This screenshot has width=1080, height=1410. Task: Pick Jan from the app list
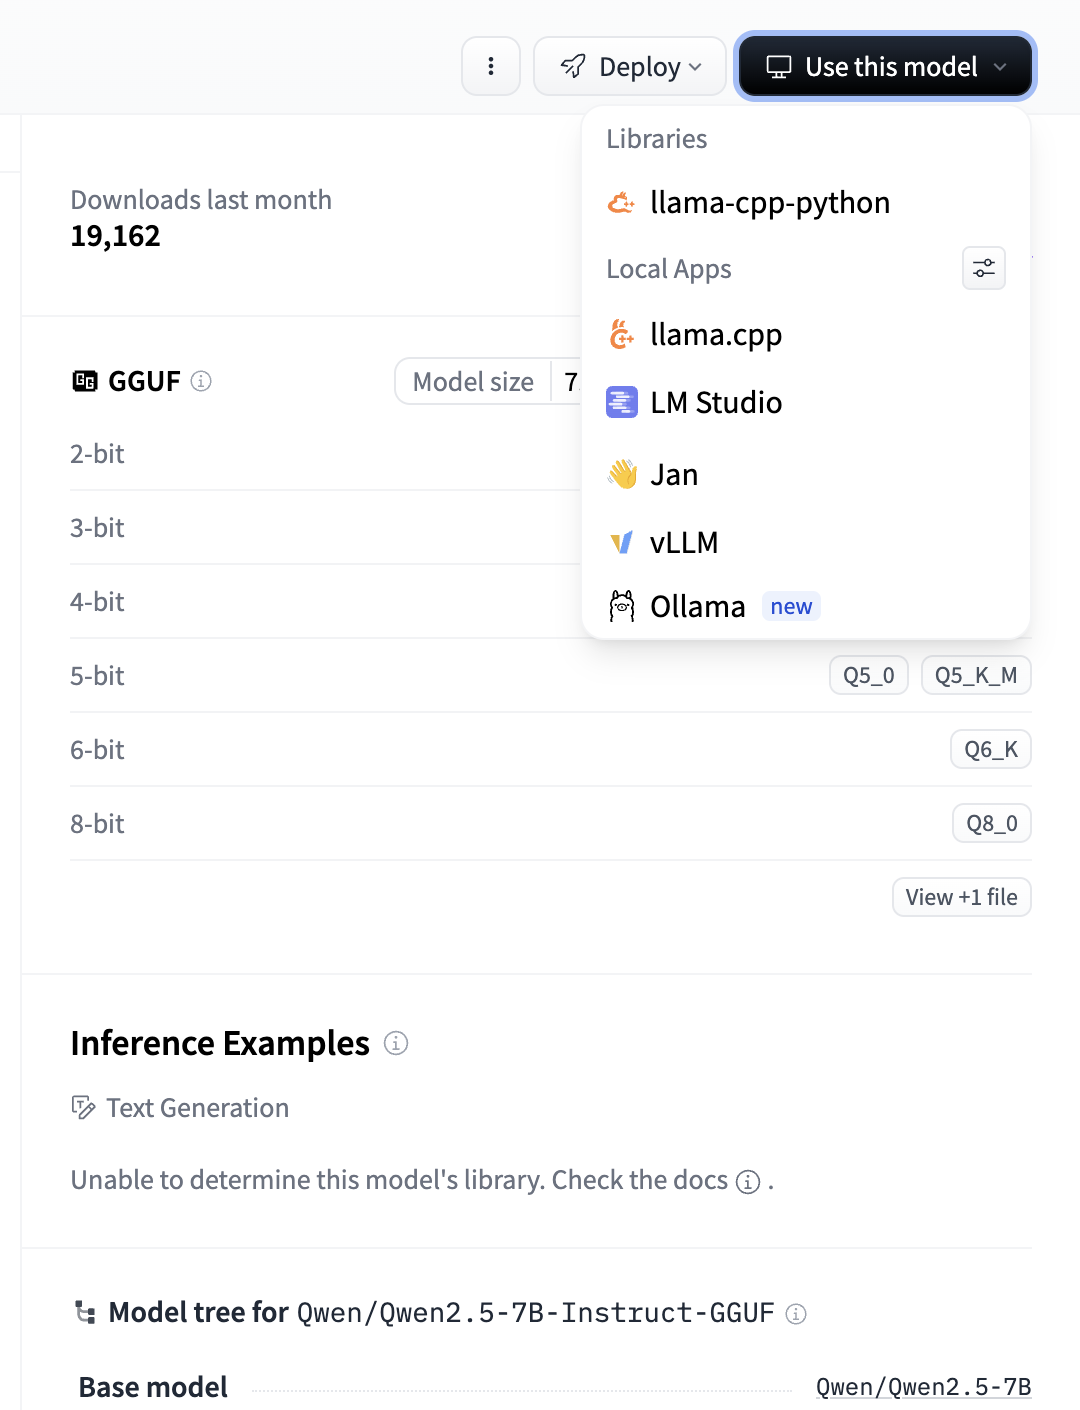[673, 475]
